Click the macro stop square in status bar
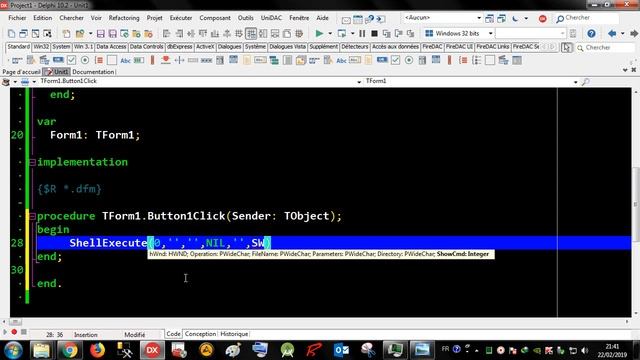This screenshot has height=360, width=640. [x=24, y=332]
